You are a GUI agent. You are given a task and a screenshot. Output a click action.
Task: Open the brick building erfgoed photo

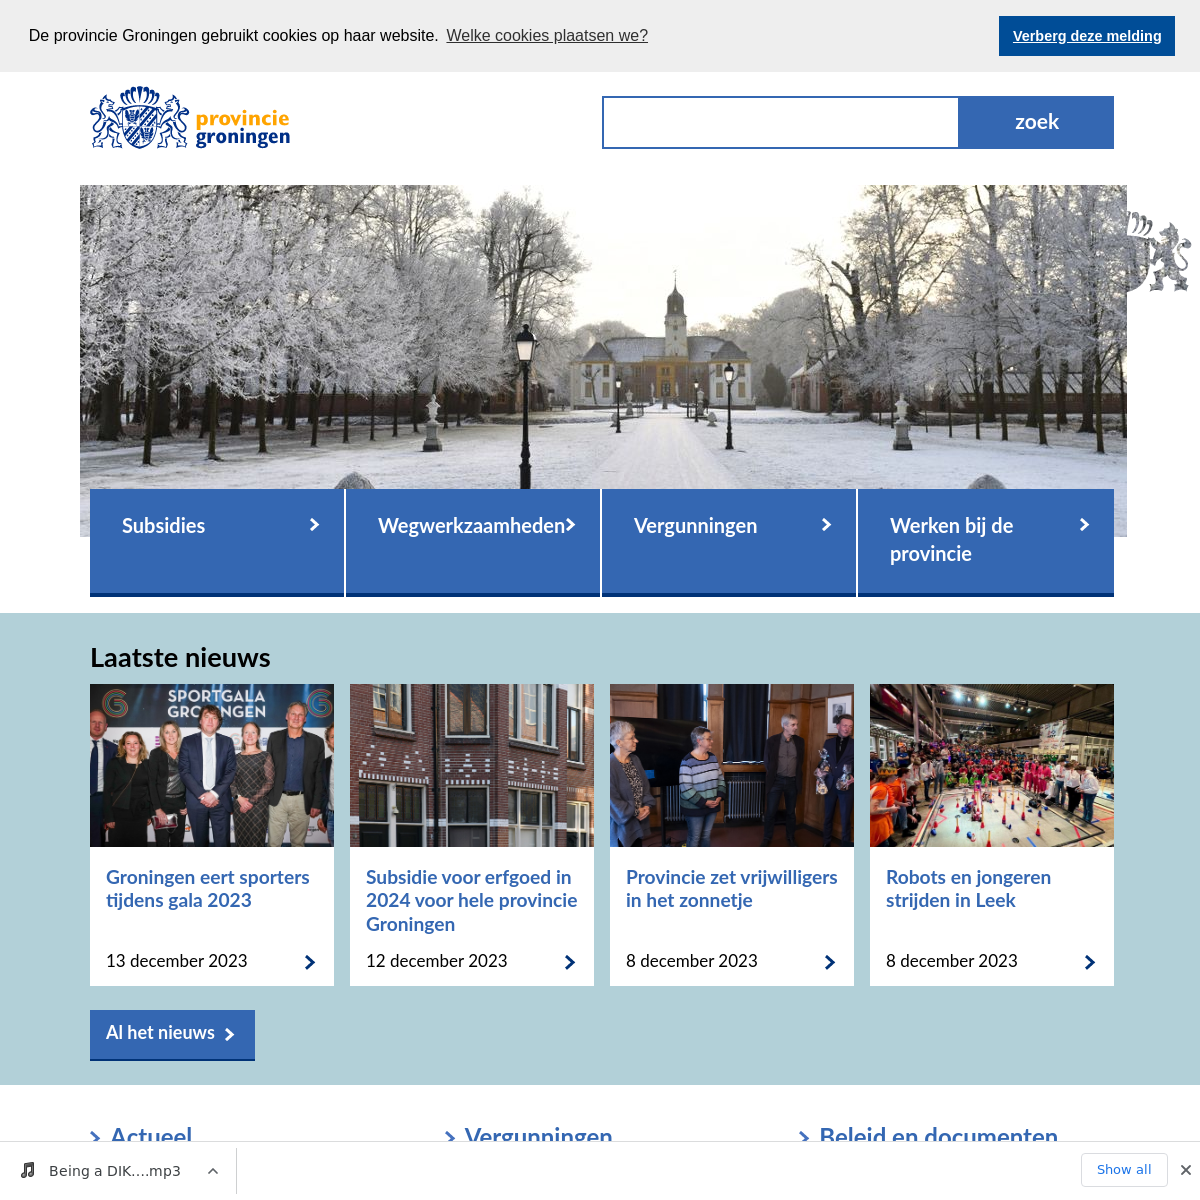pyautogui.click(x=472, y=765)
